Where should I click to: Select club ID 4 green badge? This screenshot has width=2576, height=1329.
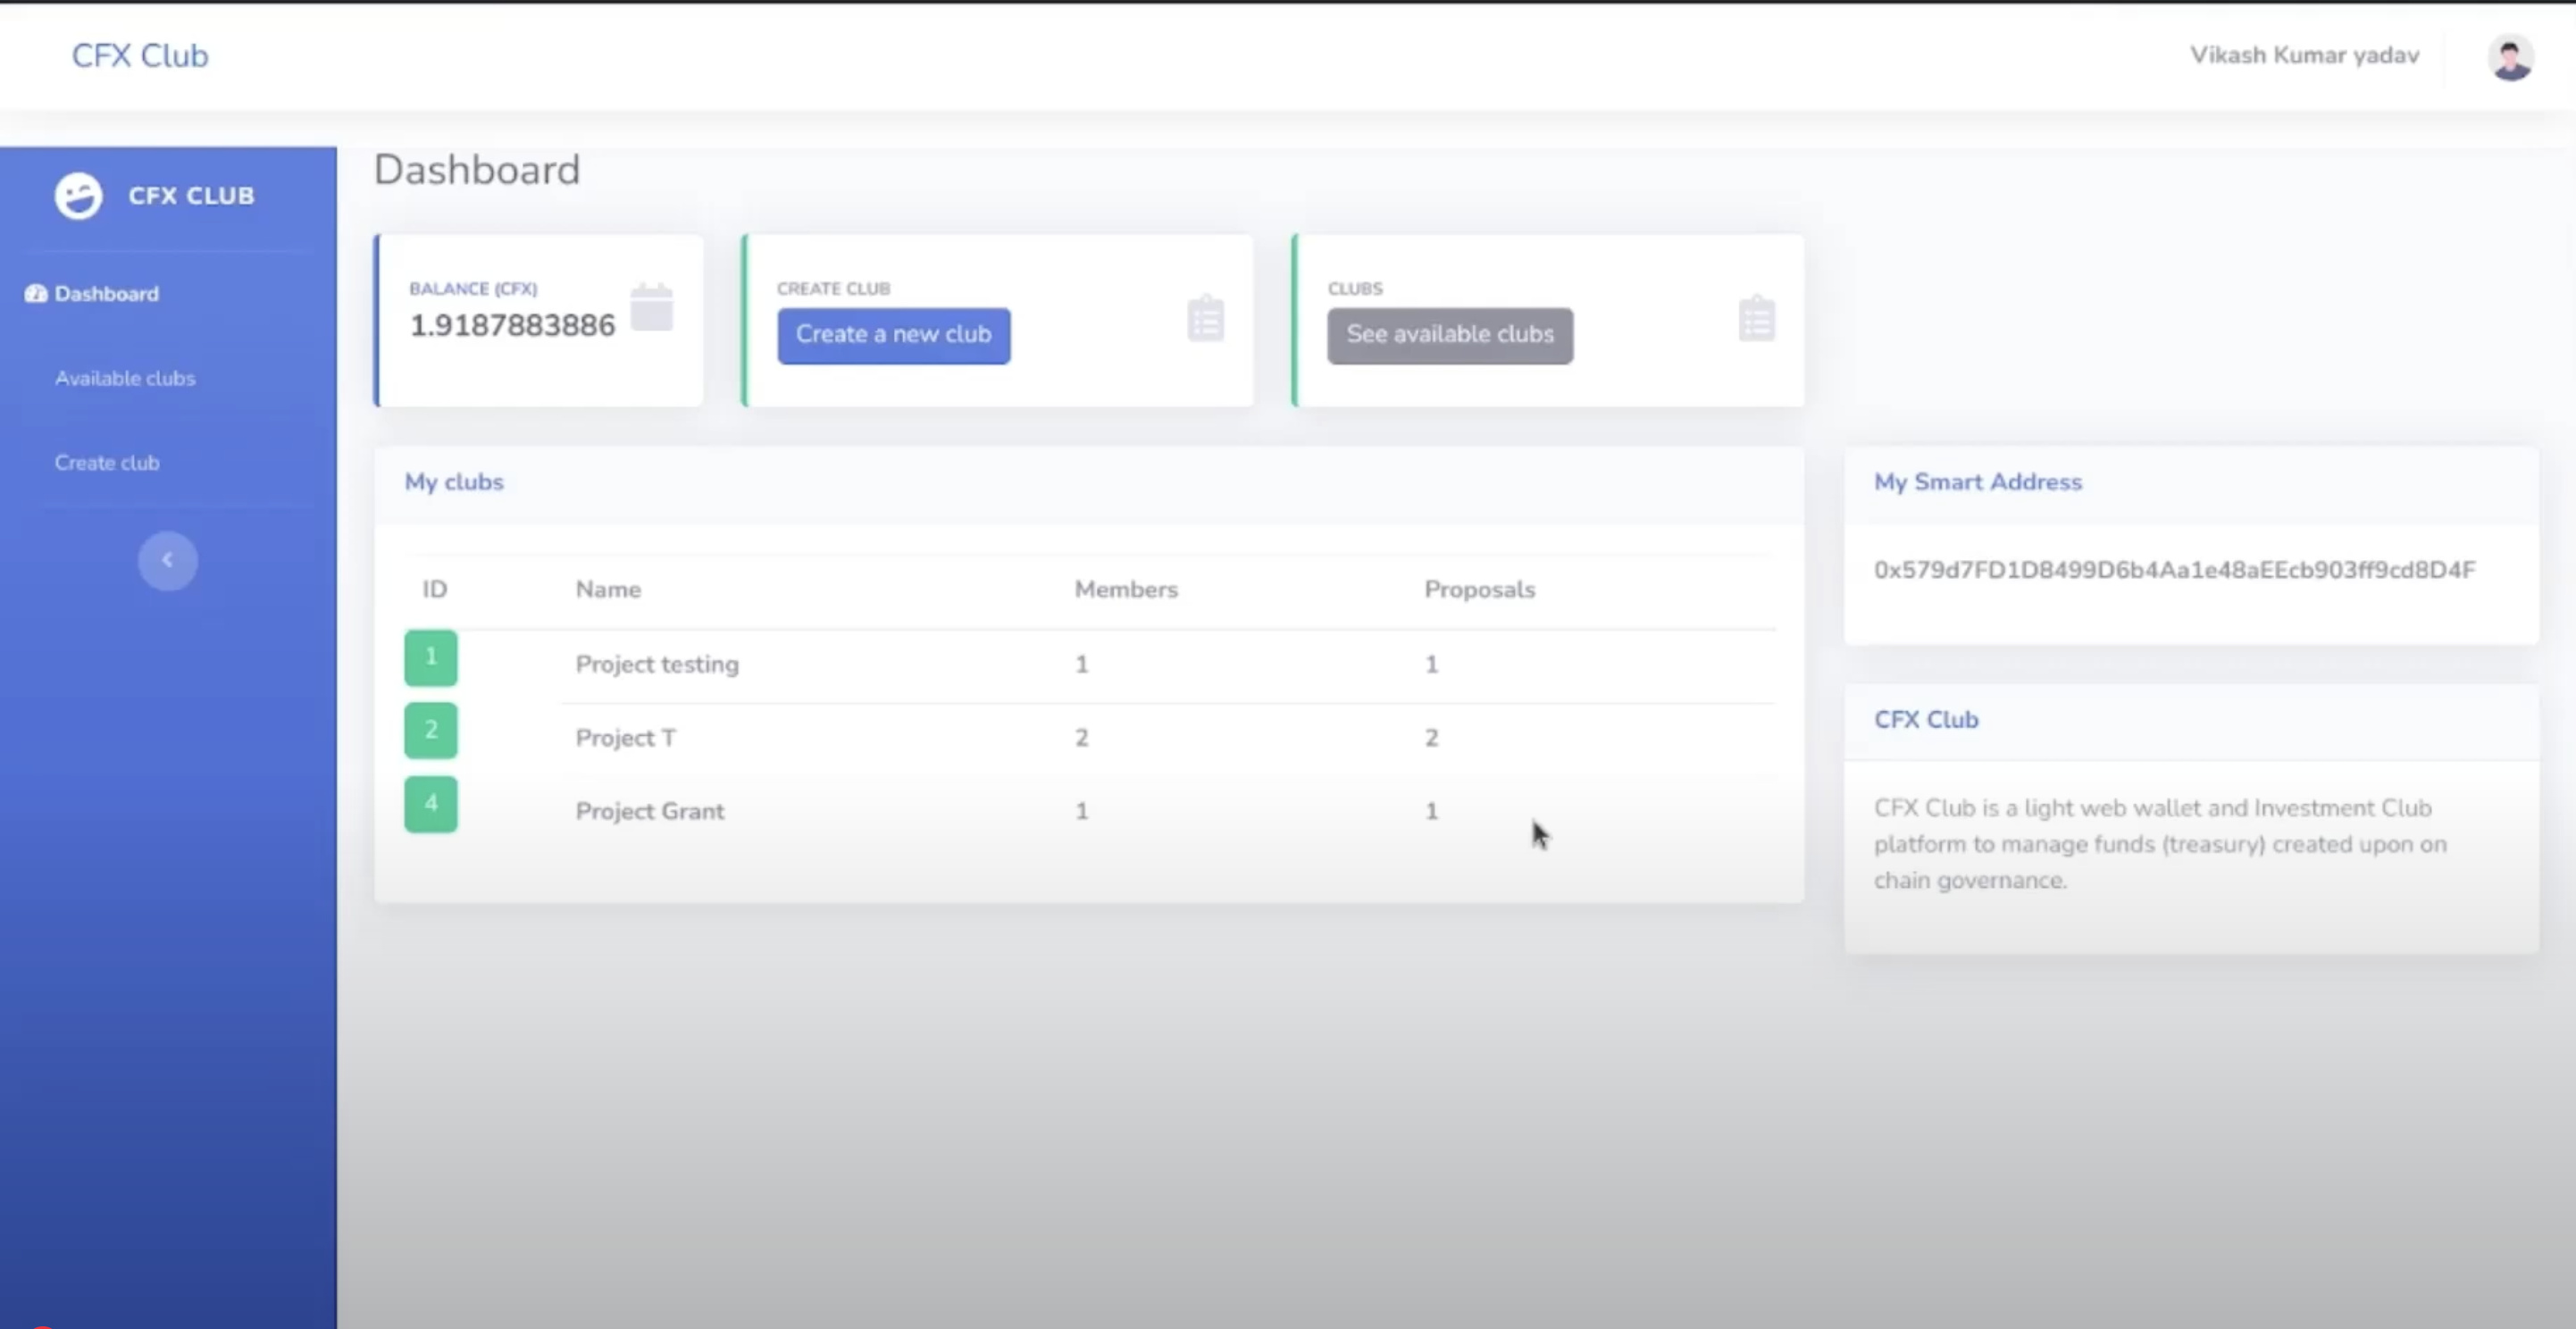[431, 805]
